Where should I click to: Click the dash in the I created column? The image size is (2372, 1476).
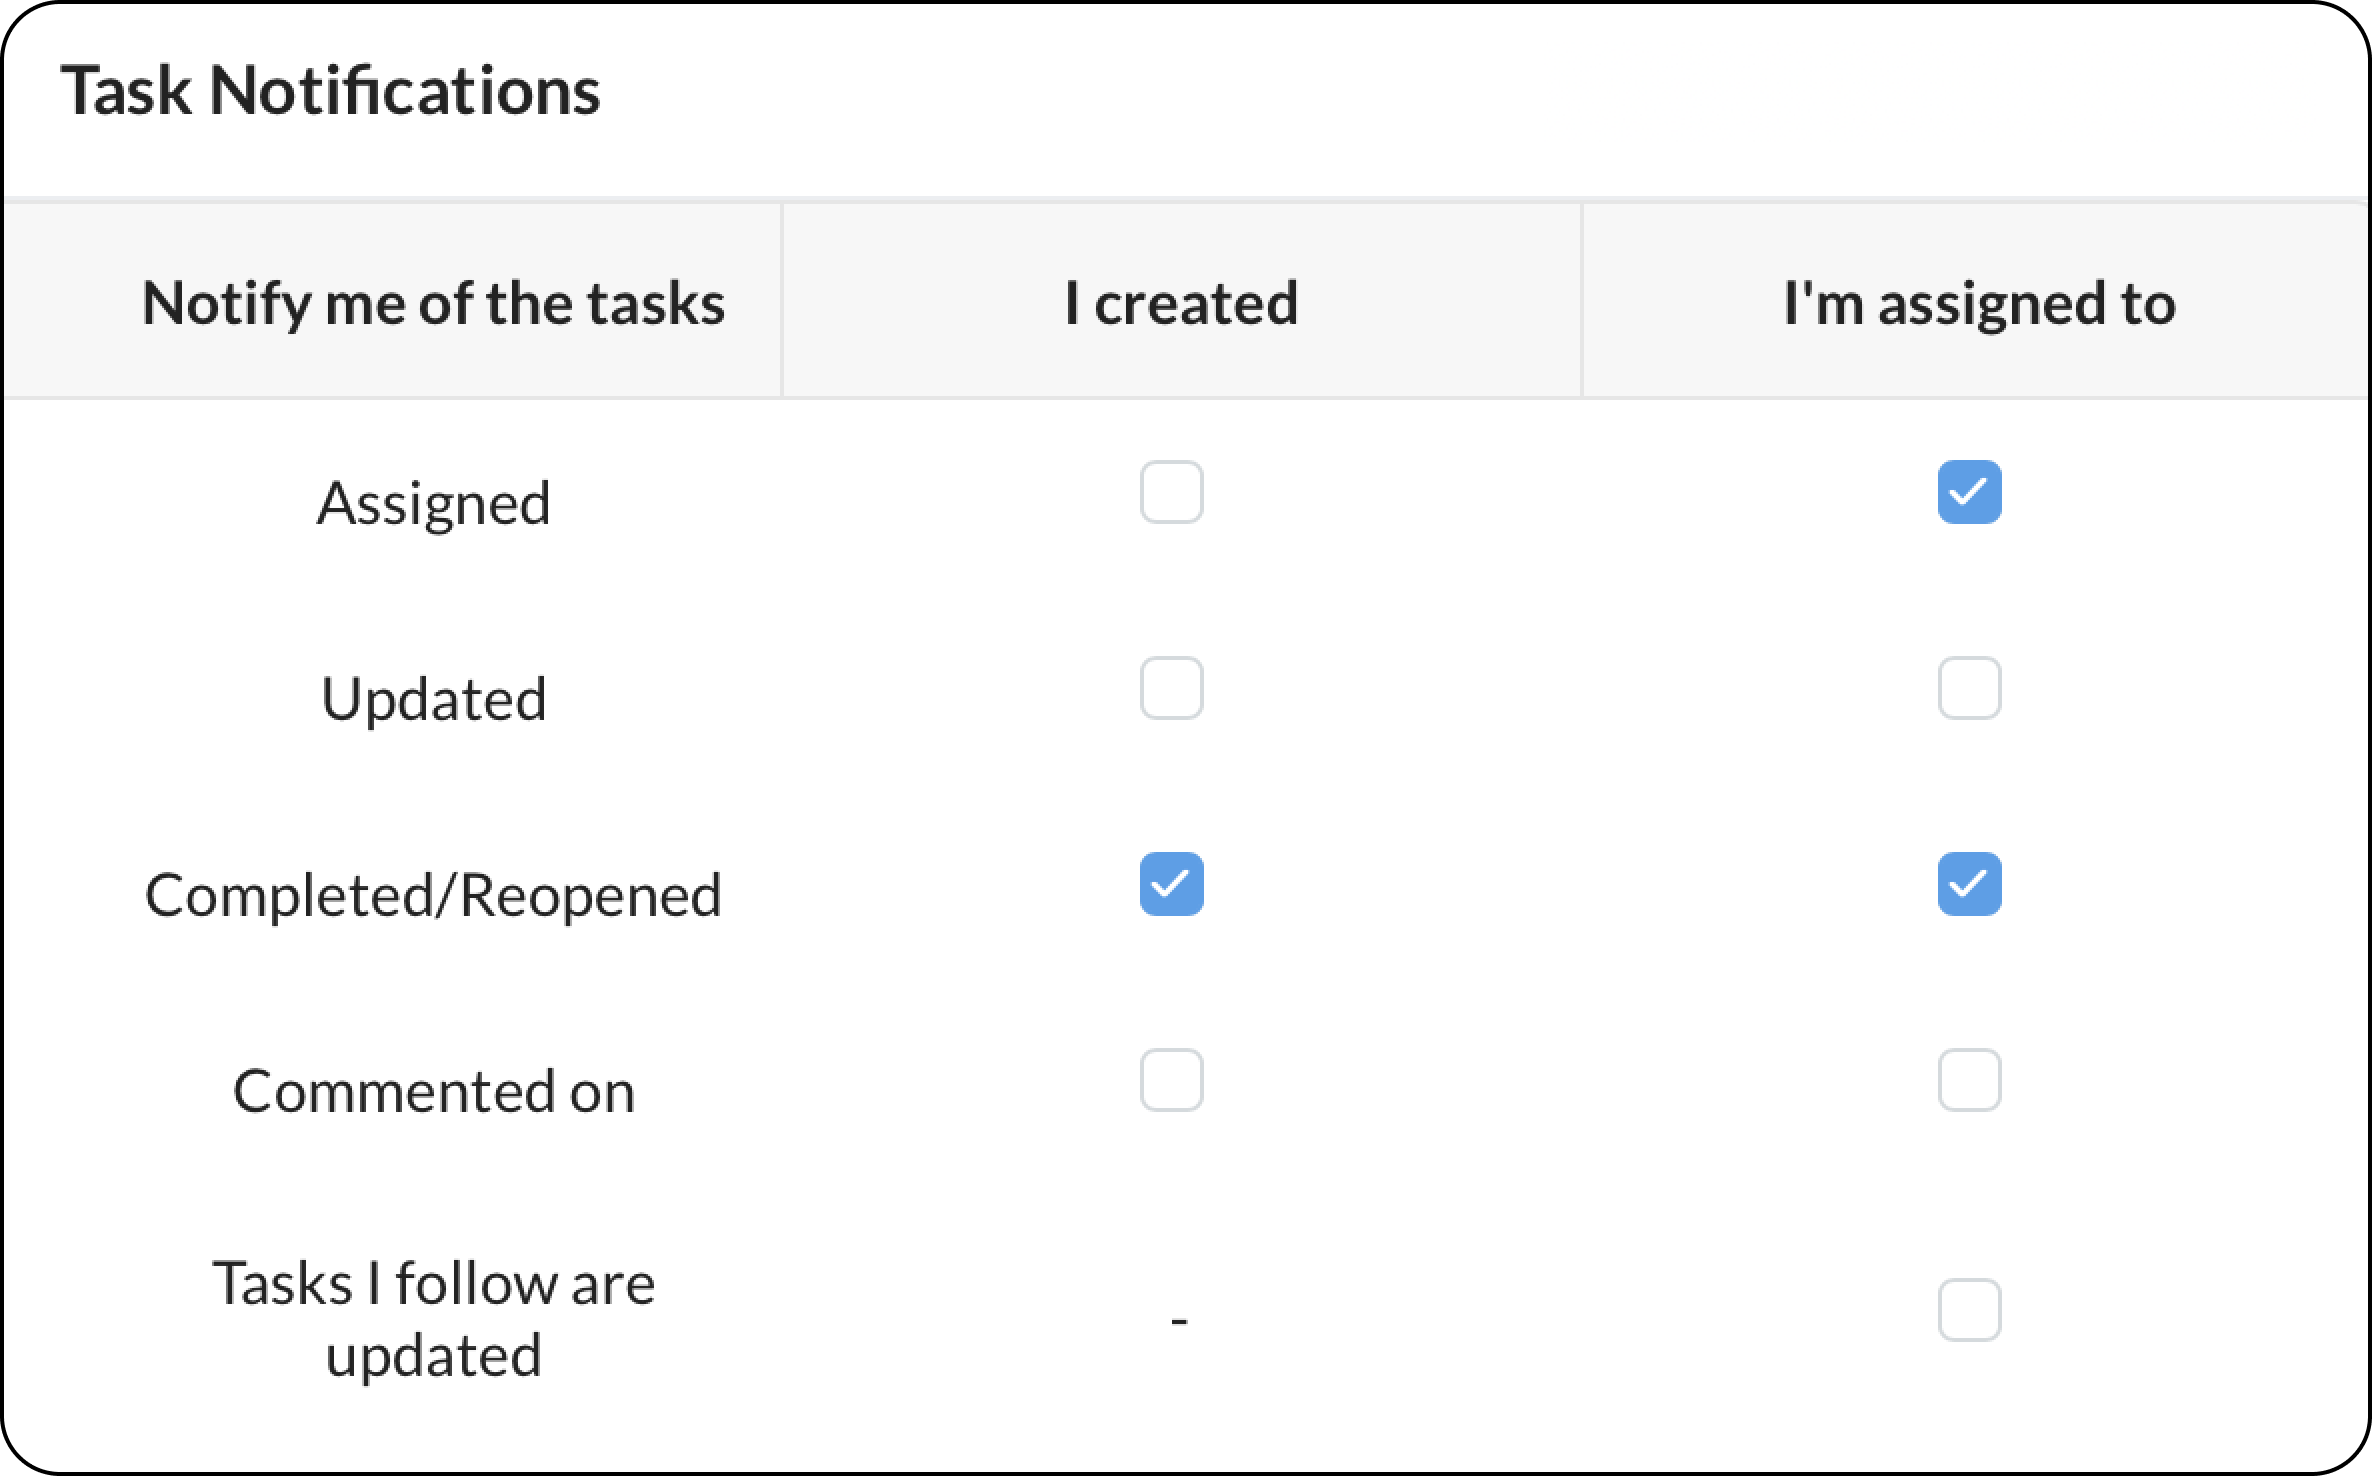point(1179,1322)
